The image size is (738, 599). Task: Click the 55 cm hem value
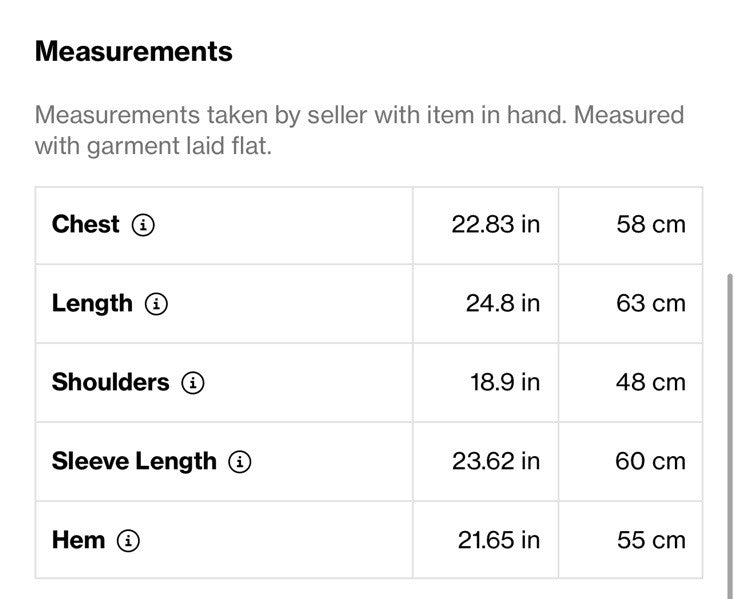[x=651, y=540]
